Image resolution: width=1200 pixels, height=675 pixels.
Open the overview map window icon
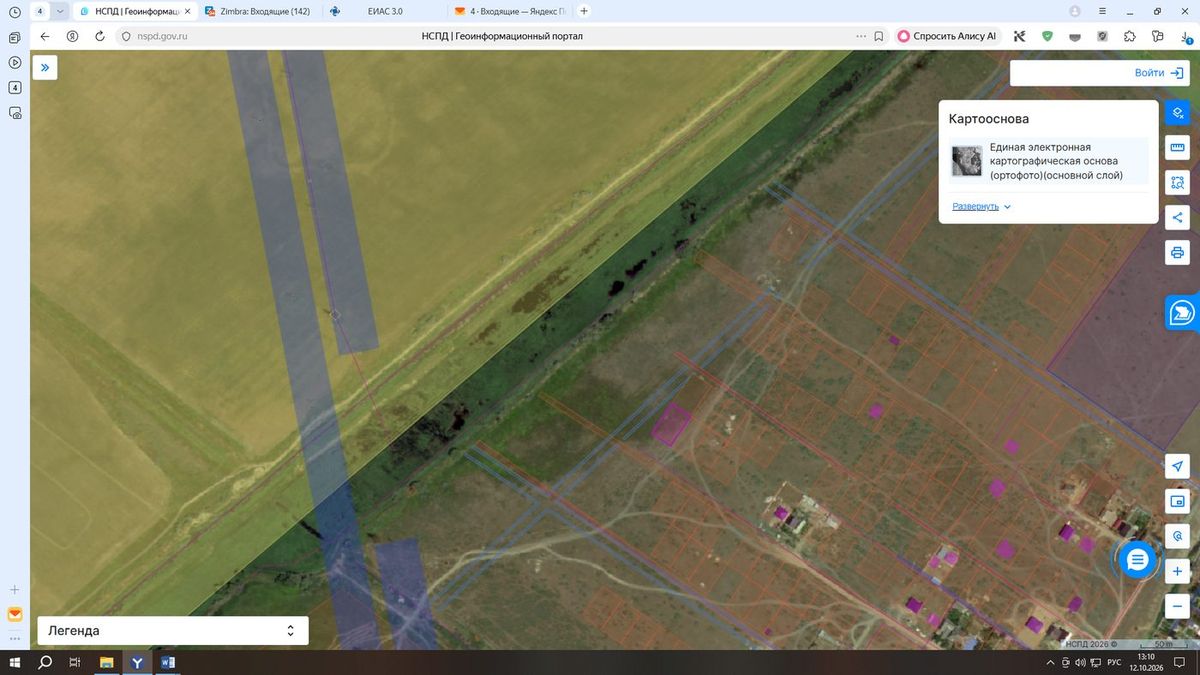coord(1177,501)
